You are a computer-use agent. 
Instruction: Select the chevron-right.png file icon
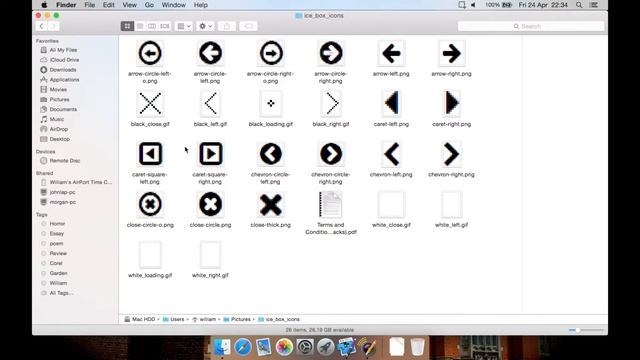(x=451, y=154)
